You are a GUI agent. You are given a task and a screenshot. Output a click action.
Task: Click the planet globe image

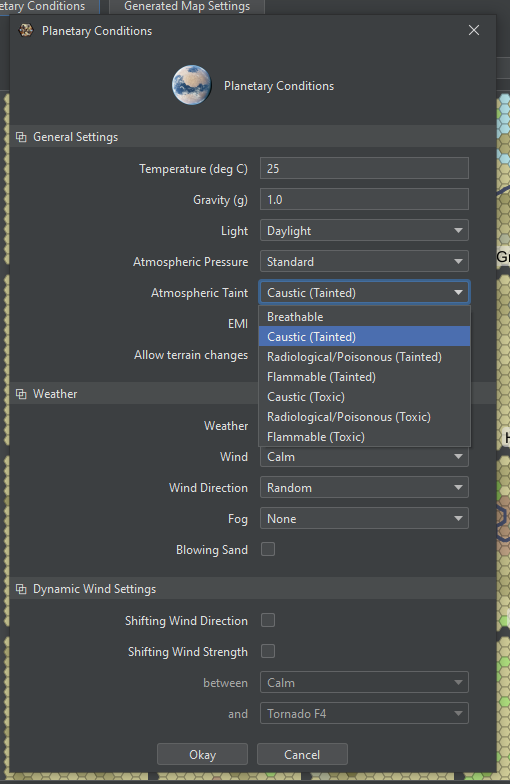[x=192, y=85]
